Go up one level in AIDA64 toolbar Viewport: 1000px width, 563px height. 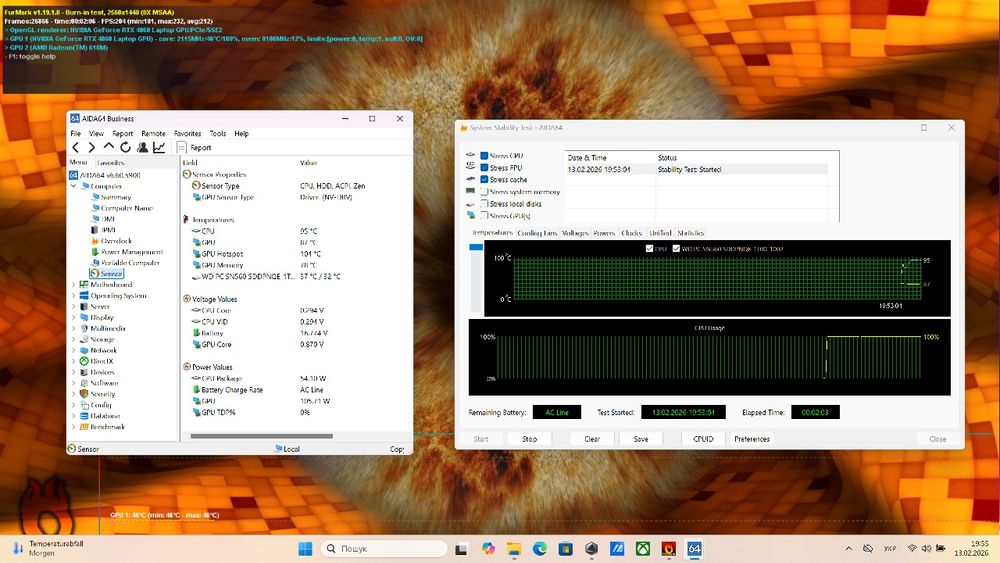108,147
